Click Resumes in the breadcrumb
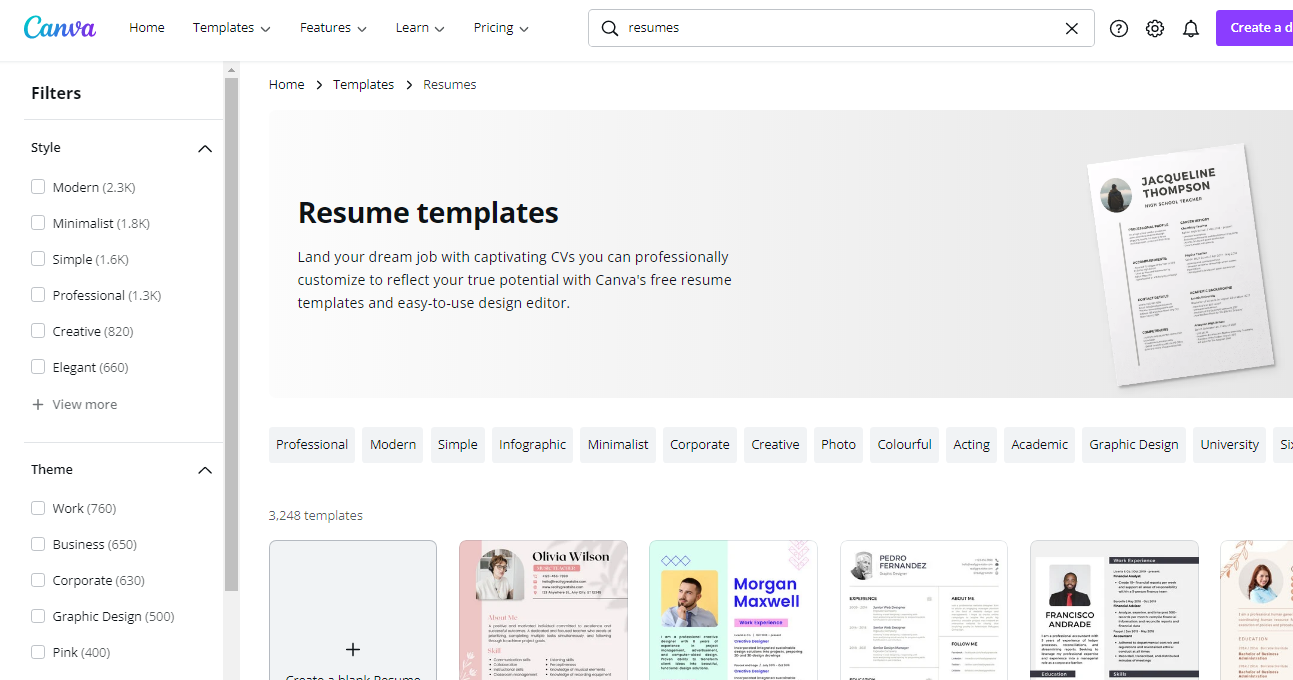This screenshot has height=680, width=1293. tap(450, 85)
